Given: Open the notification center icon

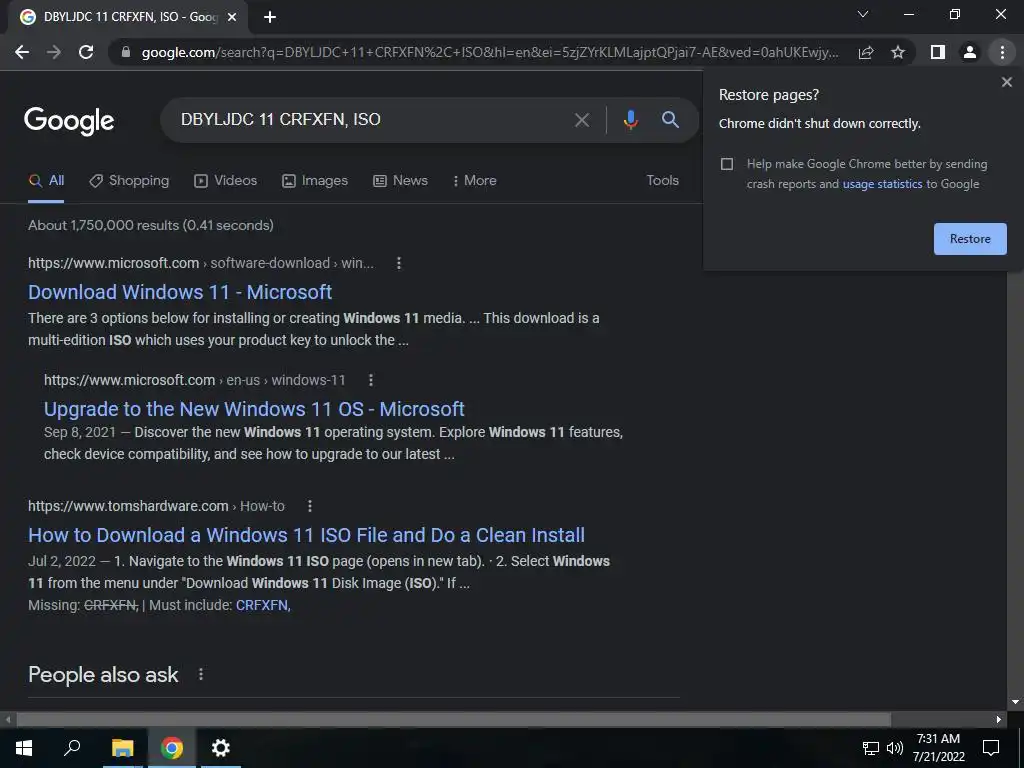Looking at the screenshot, I should [x=991, y=748].
